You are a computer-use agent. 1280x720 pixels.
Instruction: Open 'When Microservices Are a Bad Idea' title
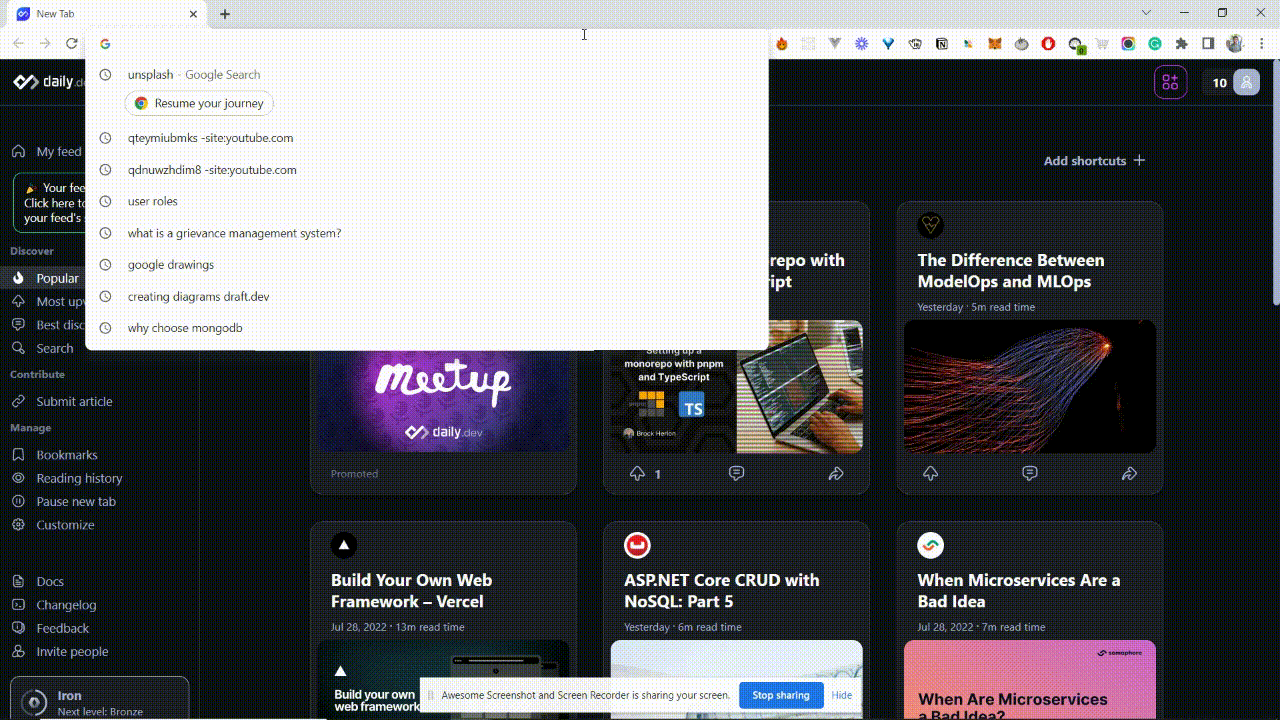[1019, 591]
